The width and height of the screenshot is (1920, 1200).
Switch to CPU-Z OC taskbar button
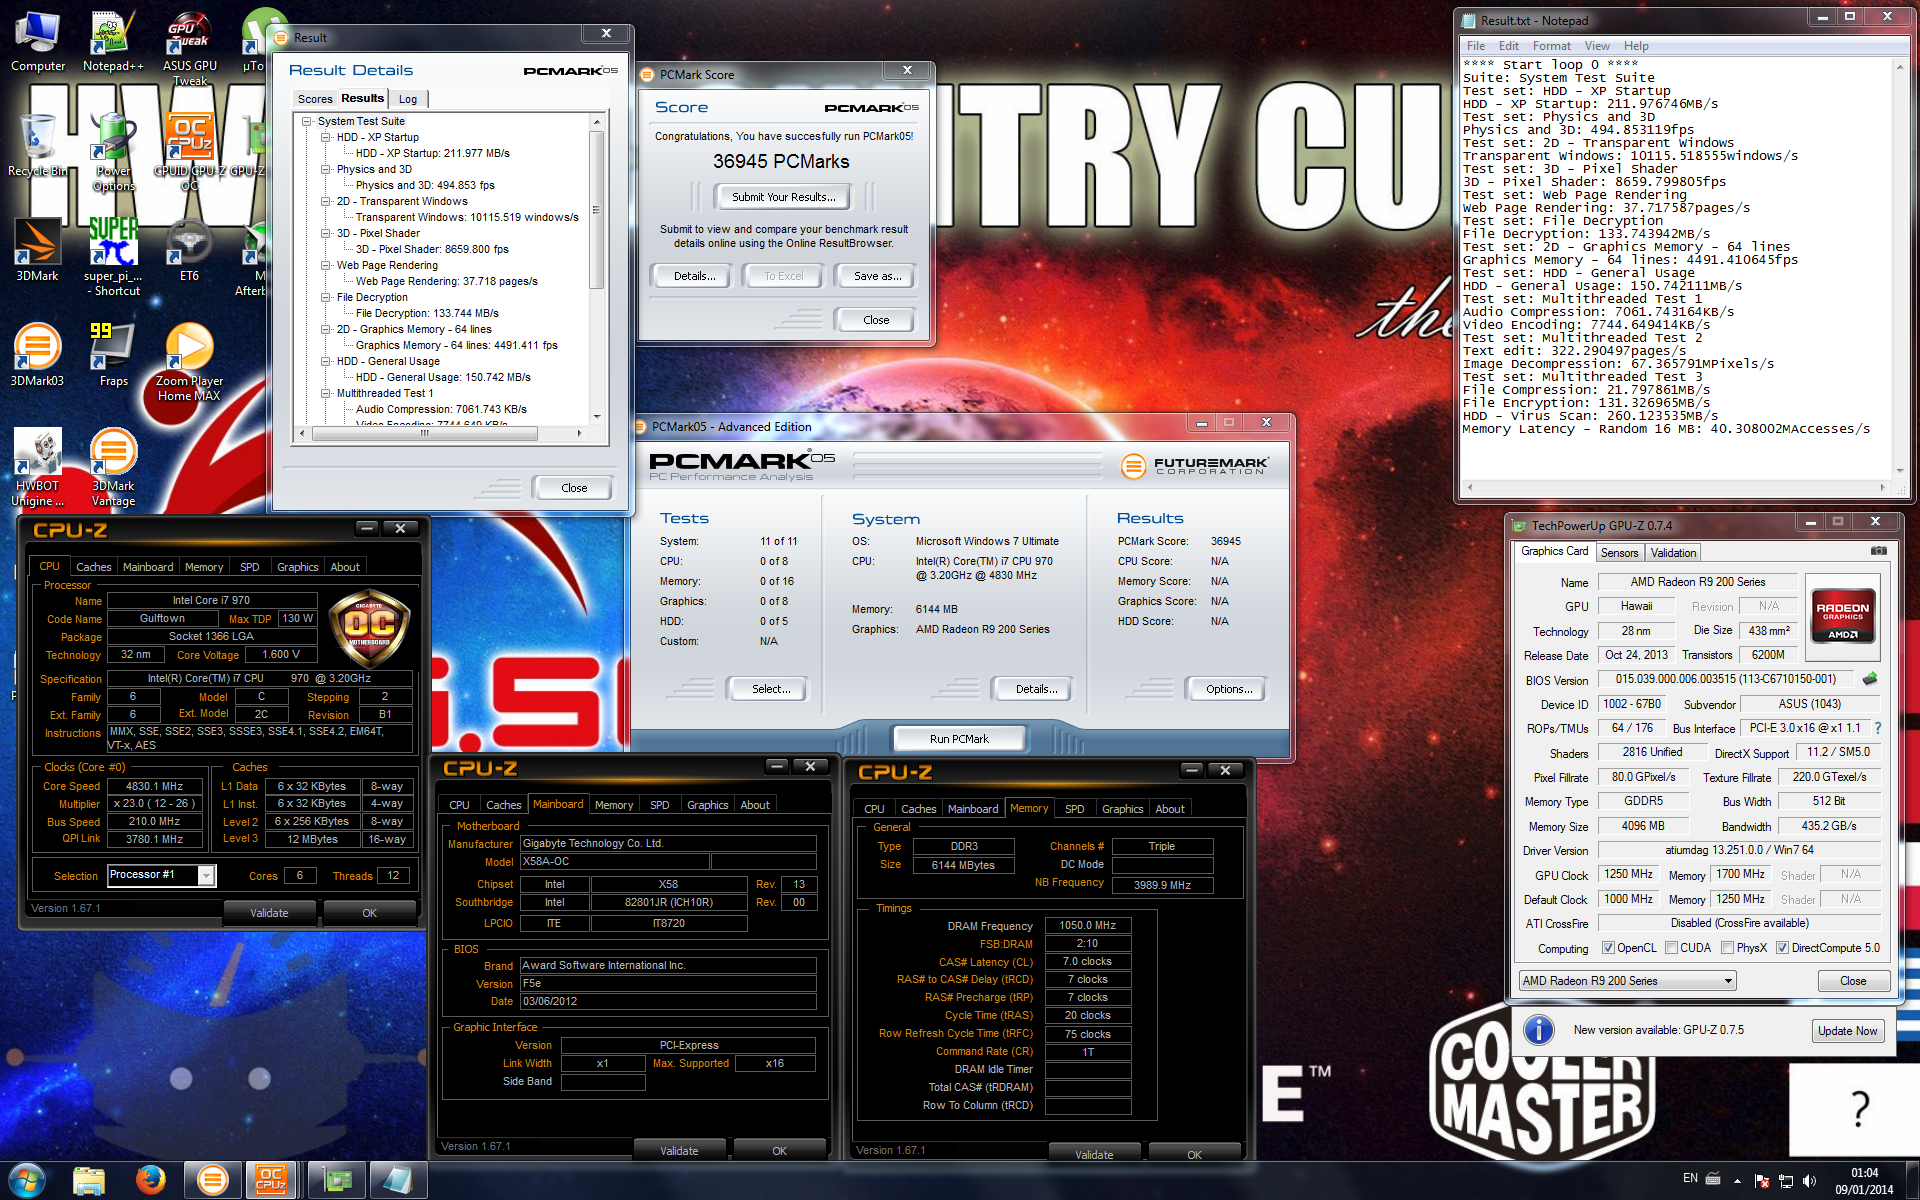click(272, 1180)
